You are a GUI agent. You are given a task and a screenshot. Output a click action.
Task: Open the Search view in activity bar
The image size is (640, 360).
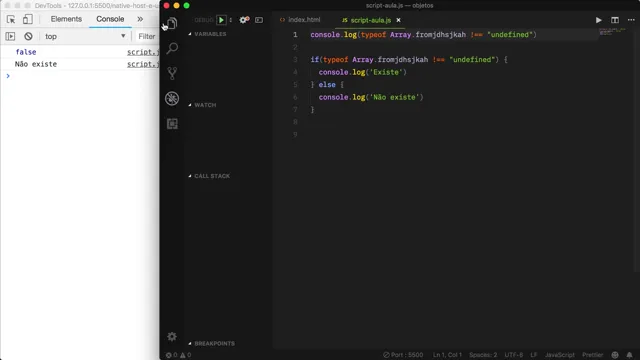172,49
